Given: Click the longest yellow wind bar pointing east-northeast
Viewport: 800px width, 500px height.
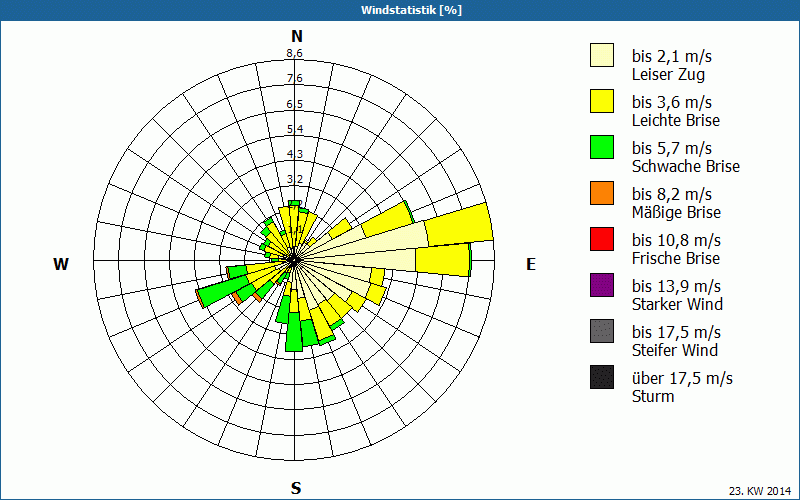Looking at the screenshot, I should tap(459, 224).
